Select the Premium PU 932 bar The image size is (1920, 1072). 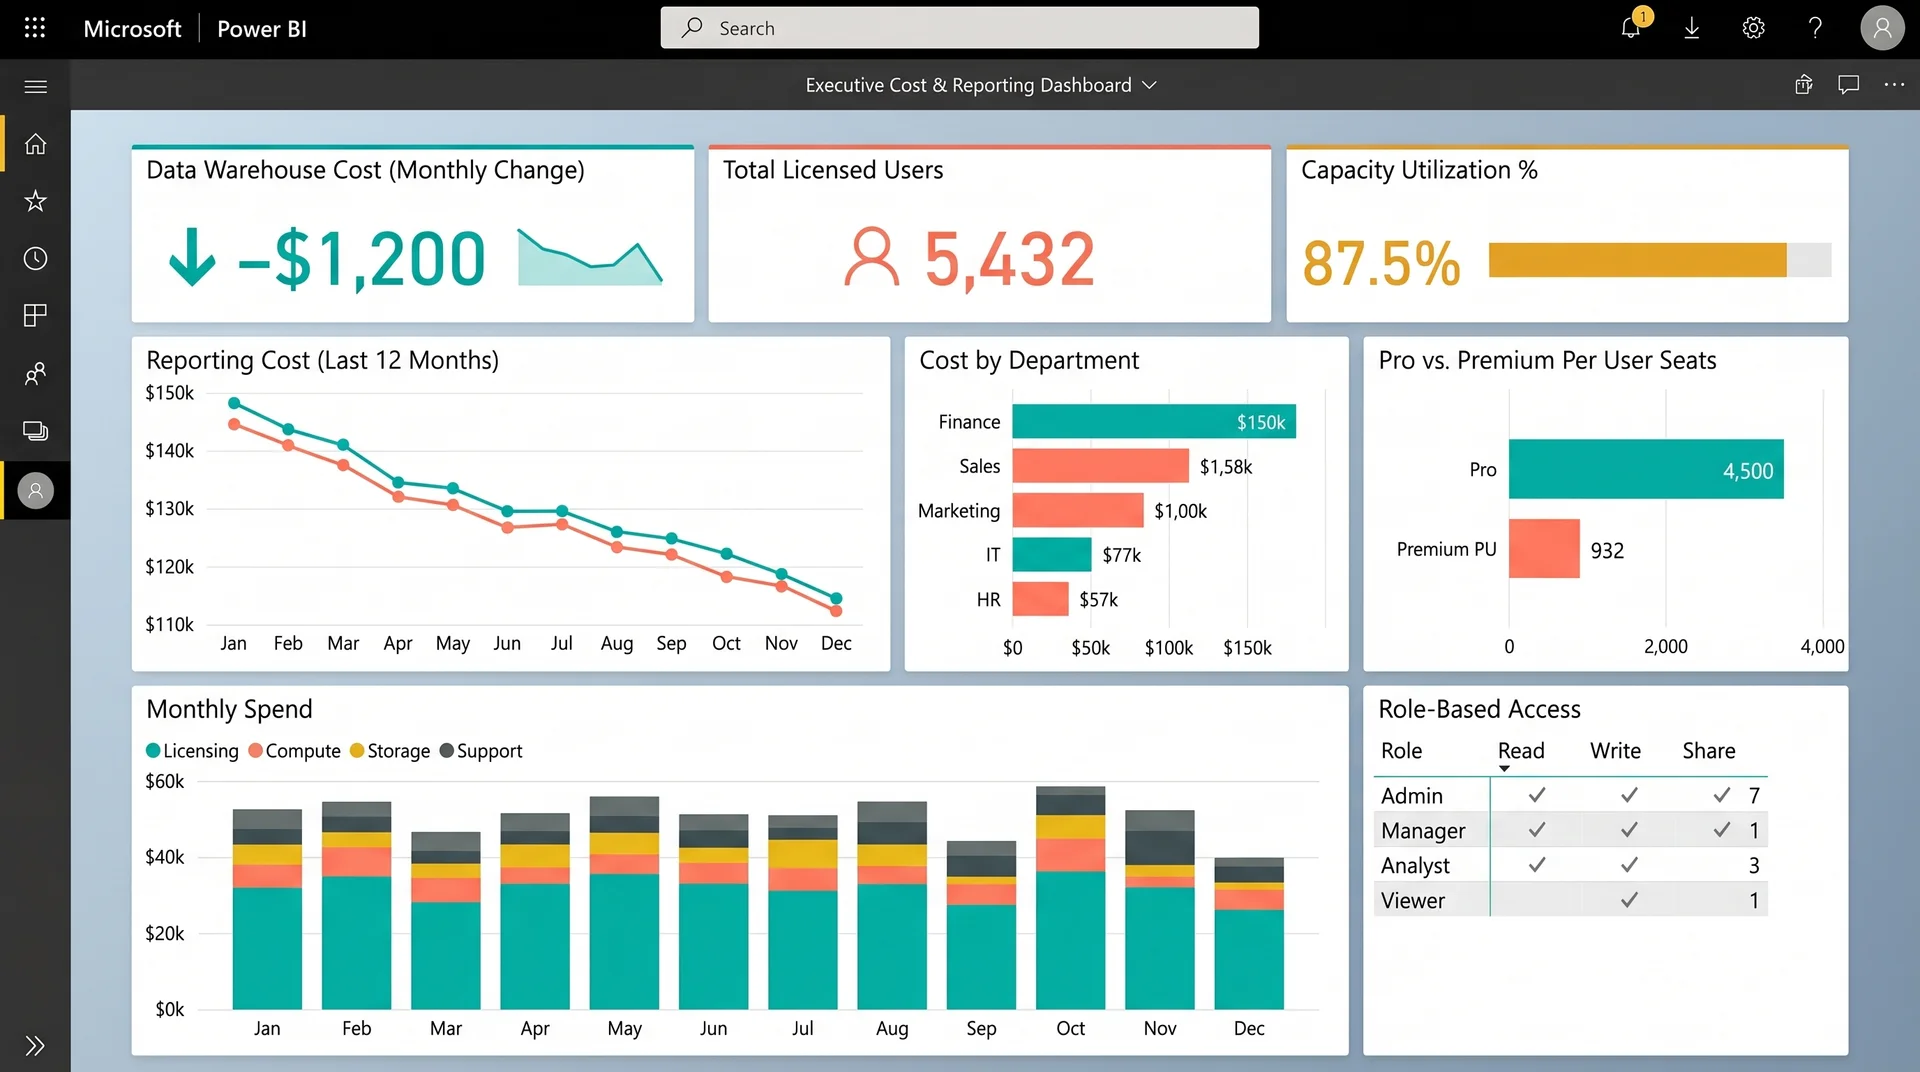click(x=1544, y=548)
